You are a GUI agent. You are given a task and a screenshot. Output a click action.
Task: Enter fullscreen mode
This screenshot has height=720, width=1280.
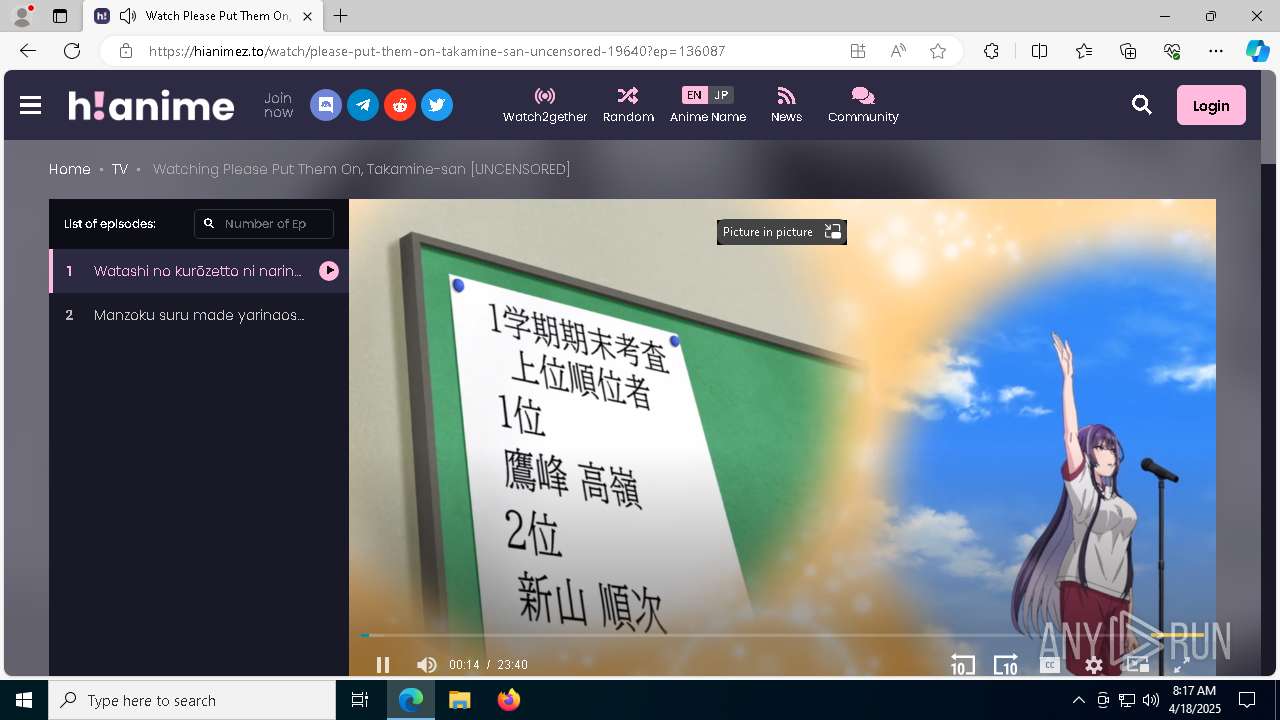(1181, 665)
